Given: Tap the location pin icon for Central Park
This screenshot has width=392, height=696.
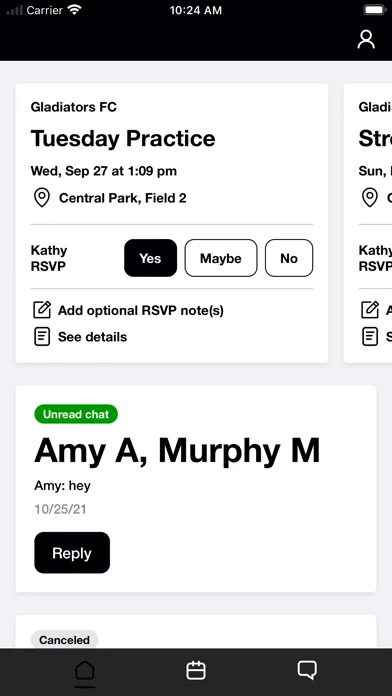Looking at the screenshot, I should 42,198.
